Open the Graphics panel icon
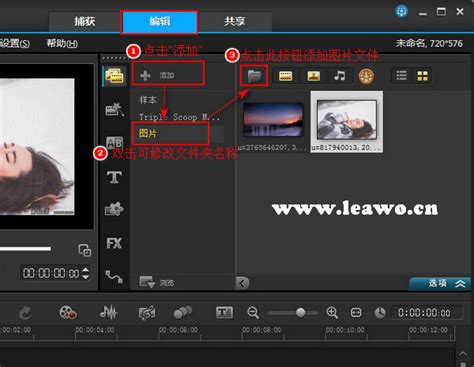 pos(114,209)
